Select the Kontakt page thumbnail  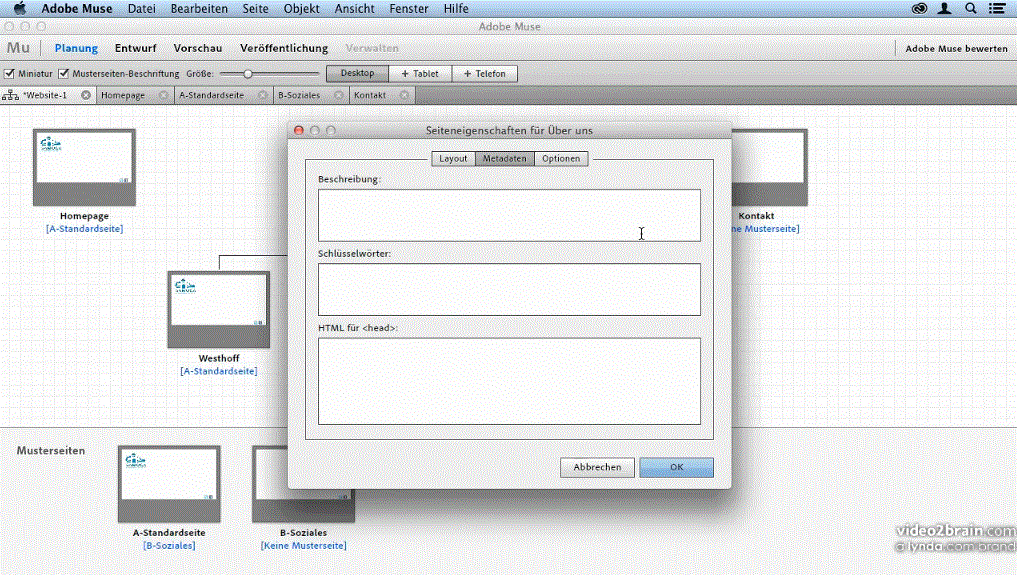click(770, 167)
